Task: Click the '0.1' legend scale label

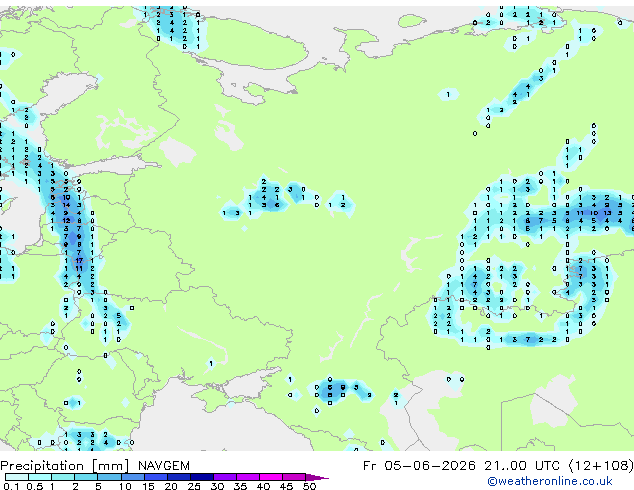Action: point(11,486)
